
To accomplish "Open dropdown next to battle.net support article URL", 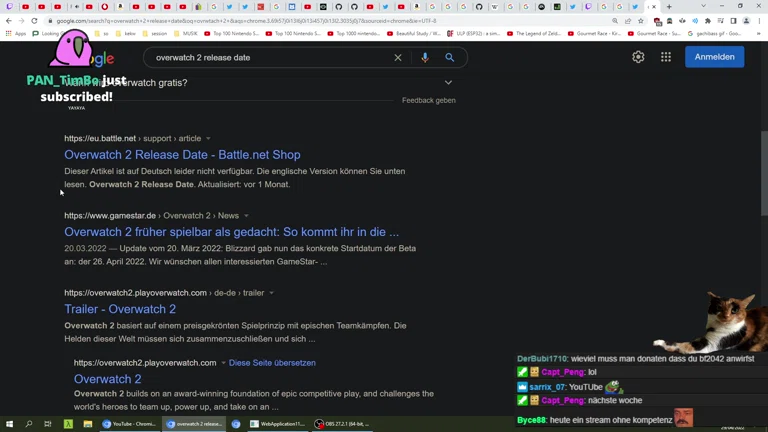I will tap(208, 139).
